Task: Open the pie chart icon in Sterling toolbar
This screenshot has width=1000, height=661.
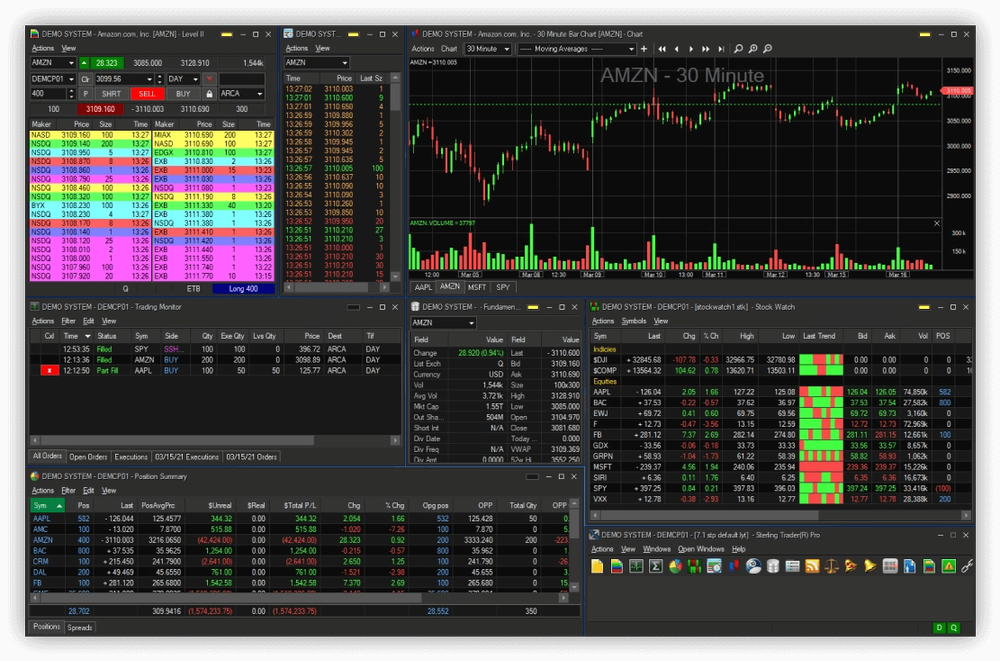Action: pos(675,567)
